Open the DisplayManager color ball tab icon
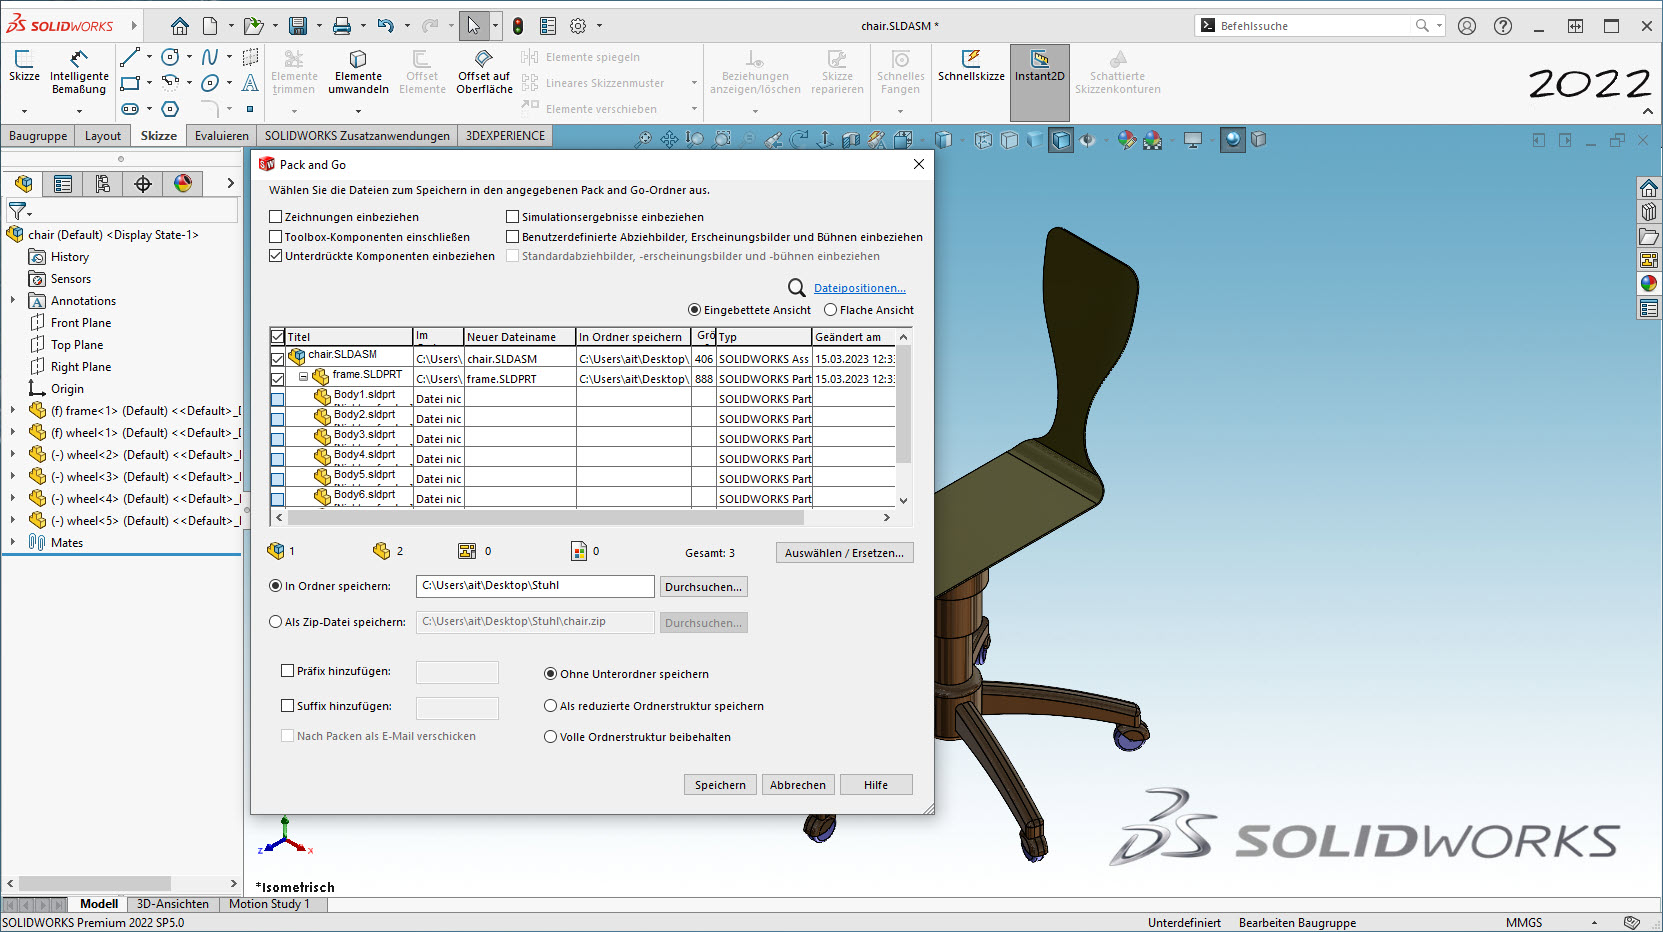 [x=183, y=183]
